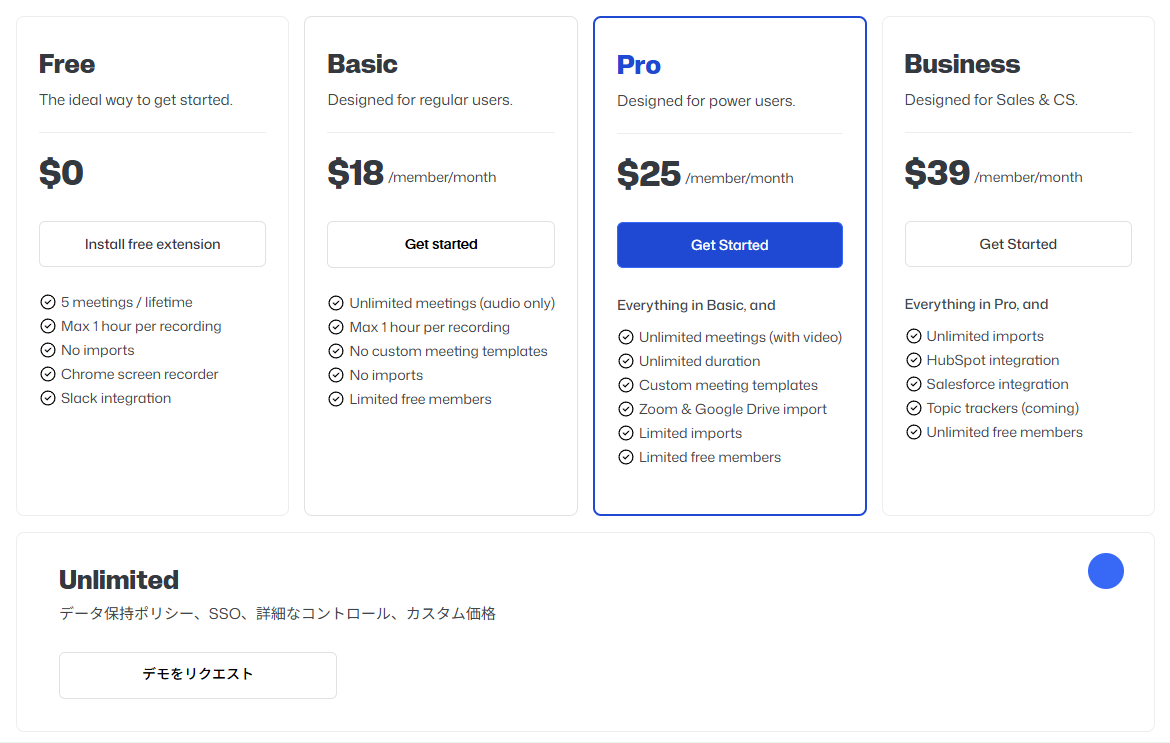Click the Business plan title
The width and height of the screenshot is (1170, 743).
961,64
